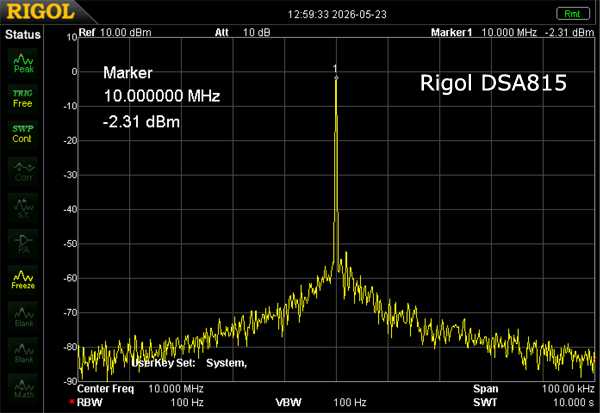Click the VBW 100 Hz value

click(350, 402)
